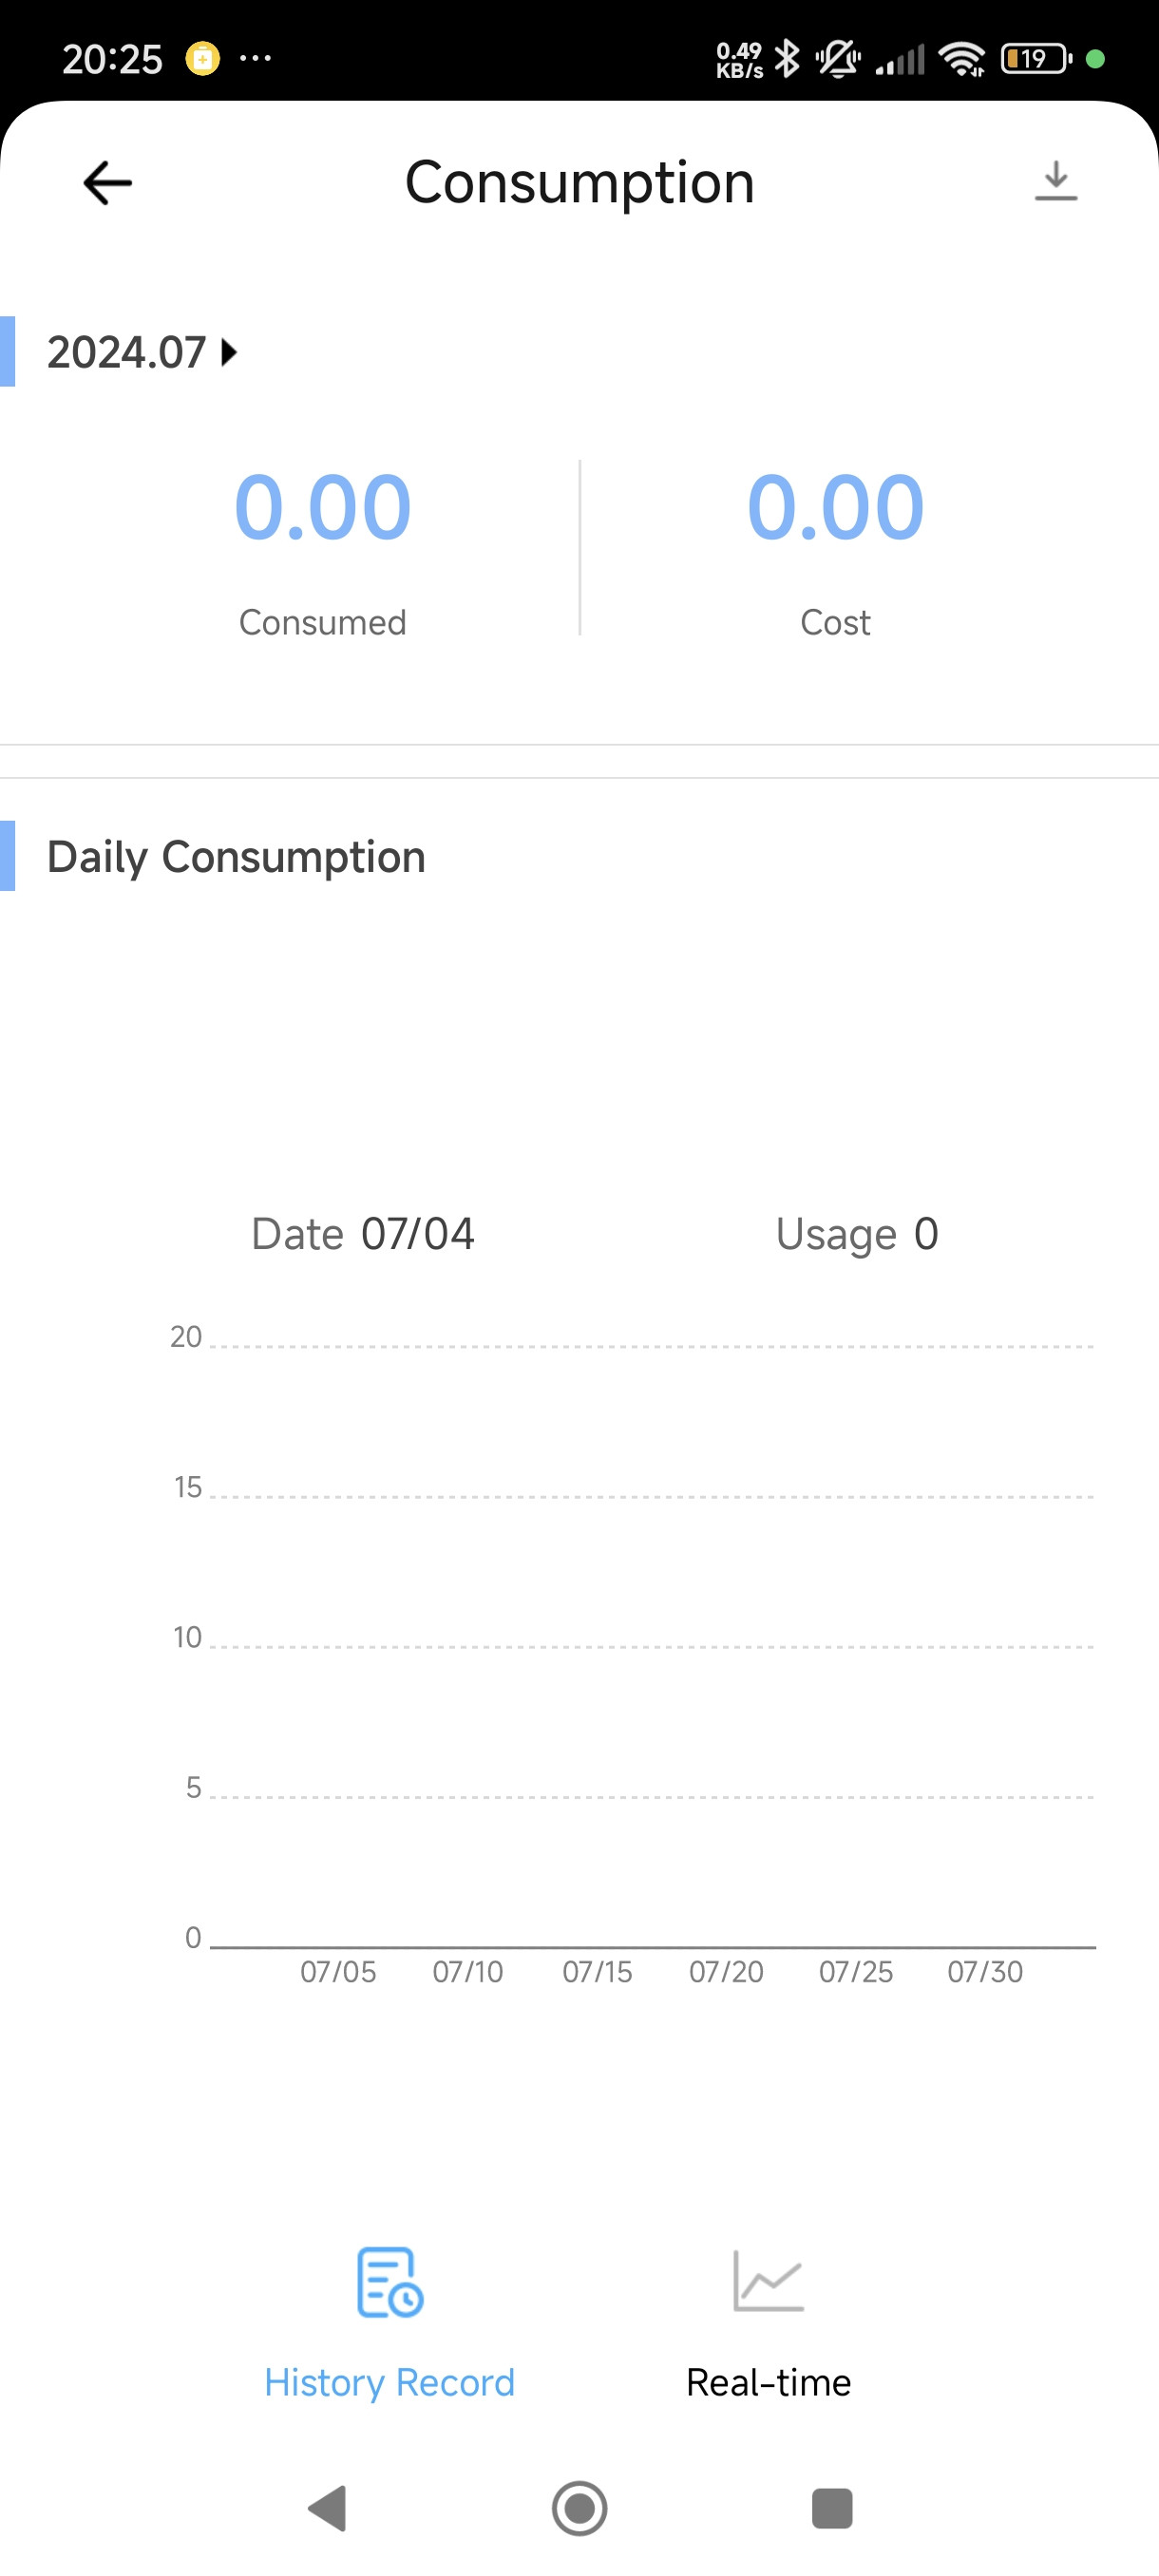Tap the Date 07/04 readout
The height and width of the screenshot is (2576, 1159).
[x=362, y=1234]
